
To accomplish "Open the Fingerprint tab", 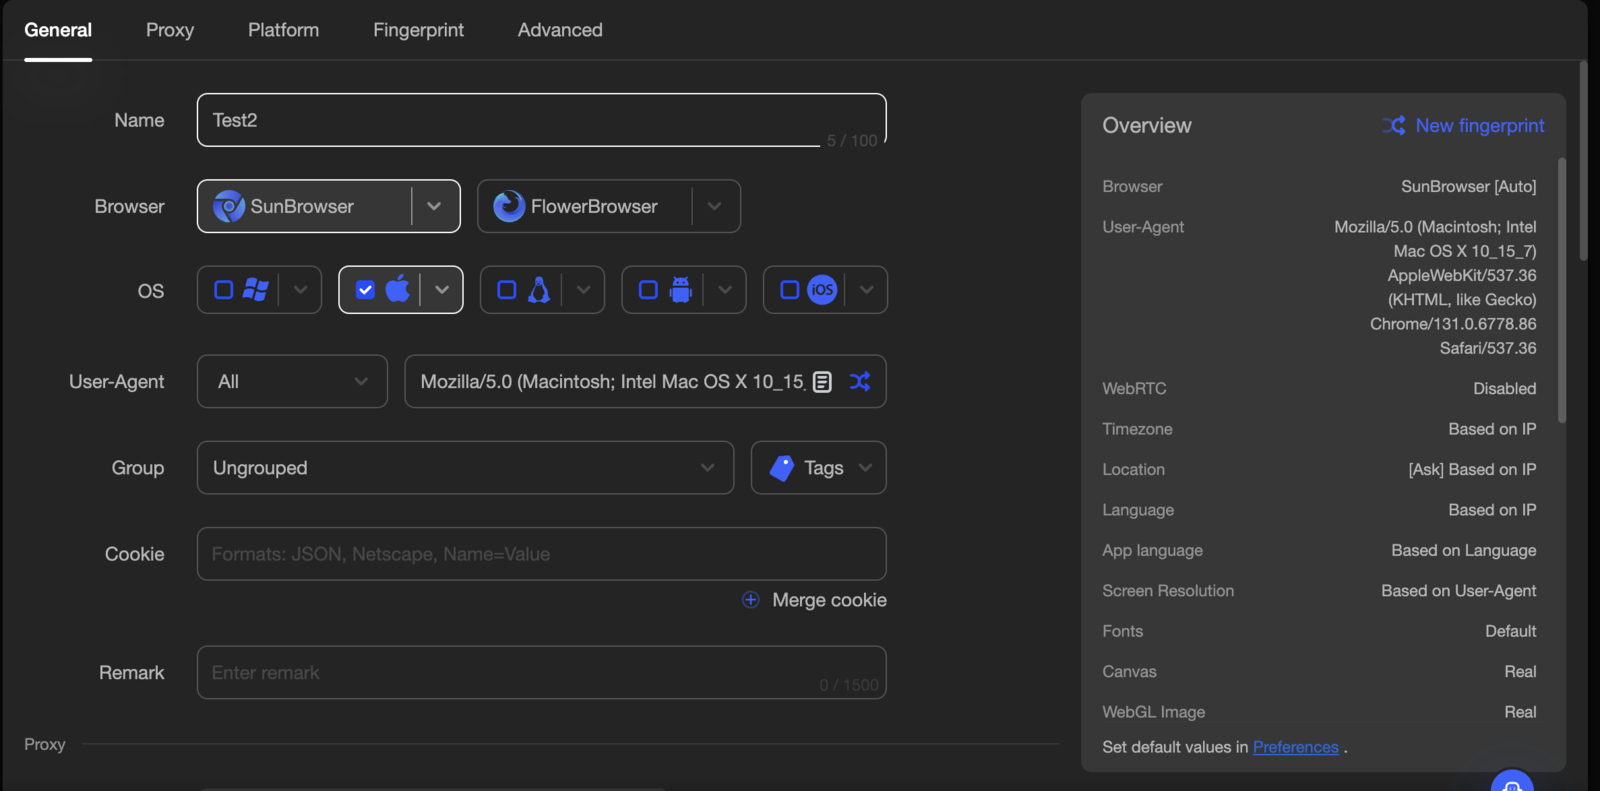I will 418,30.
